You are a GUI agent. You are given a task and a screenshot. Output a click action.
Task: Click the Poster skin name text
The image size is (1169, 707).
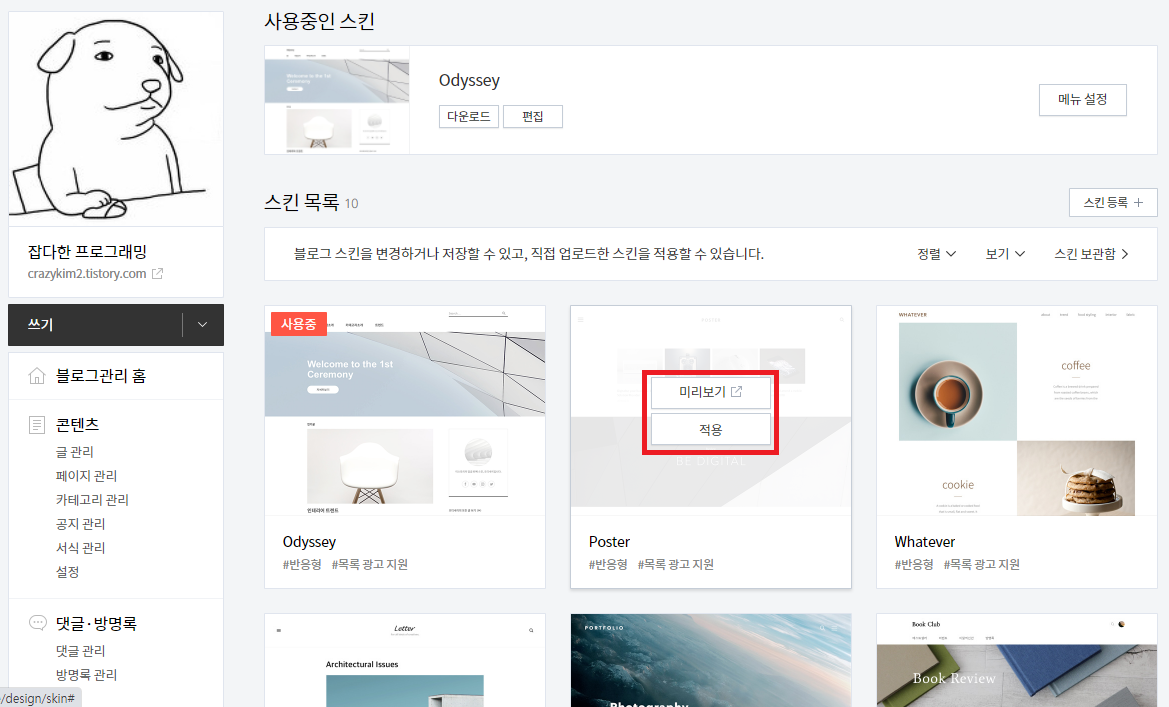609,542
